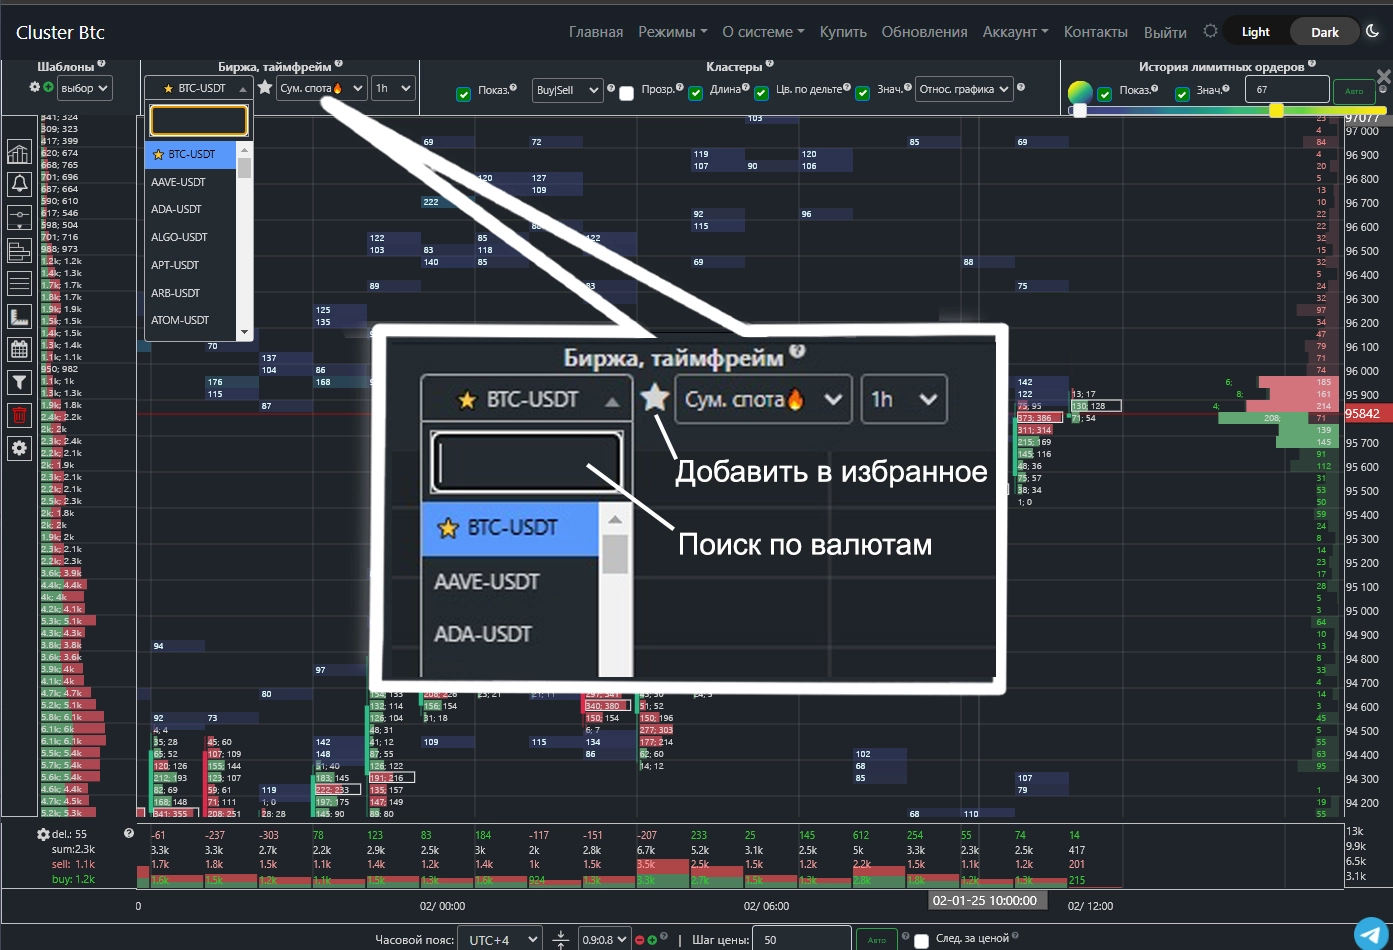Open the Telegram chat icon
1393x950 pixels.
[1371, 932]
